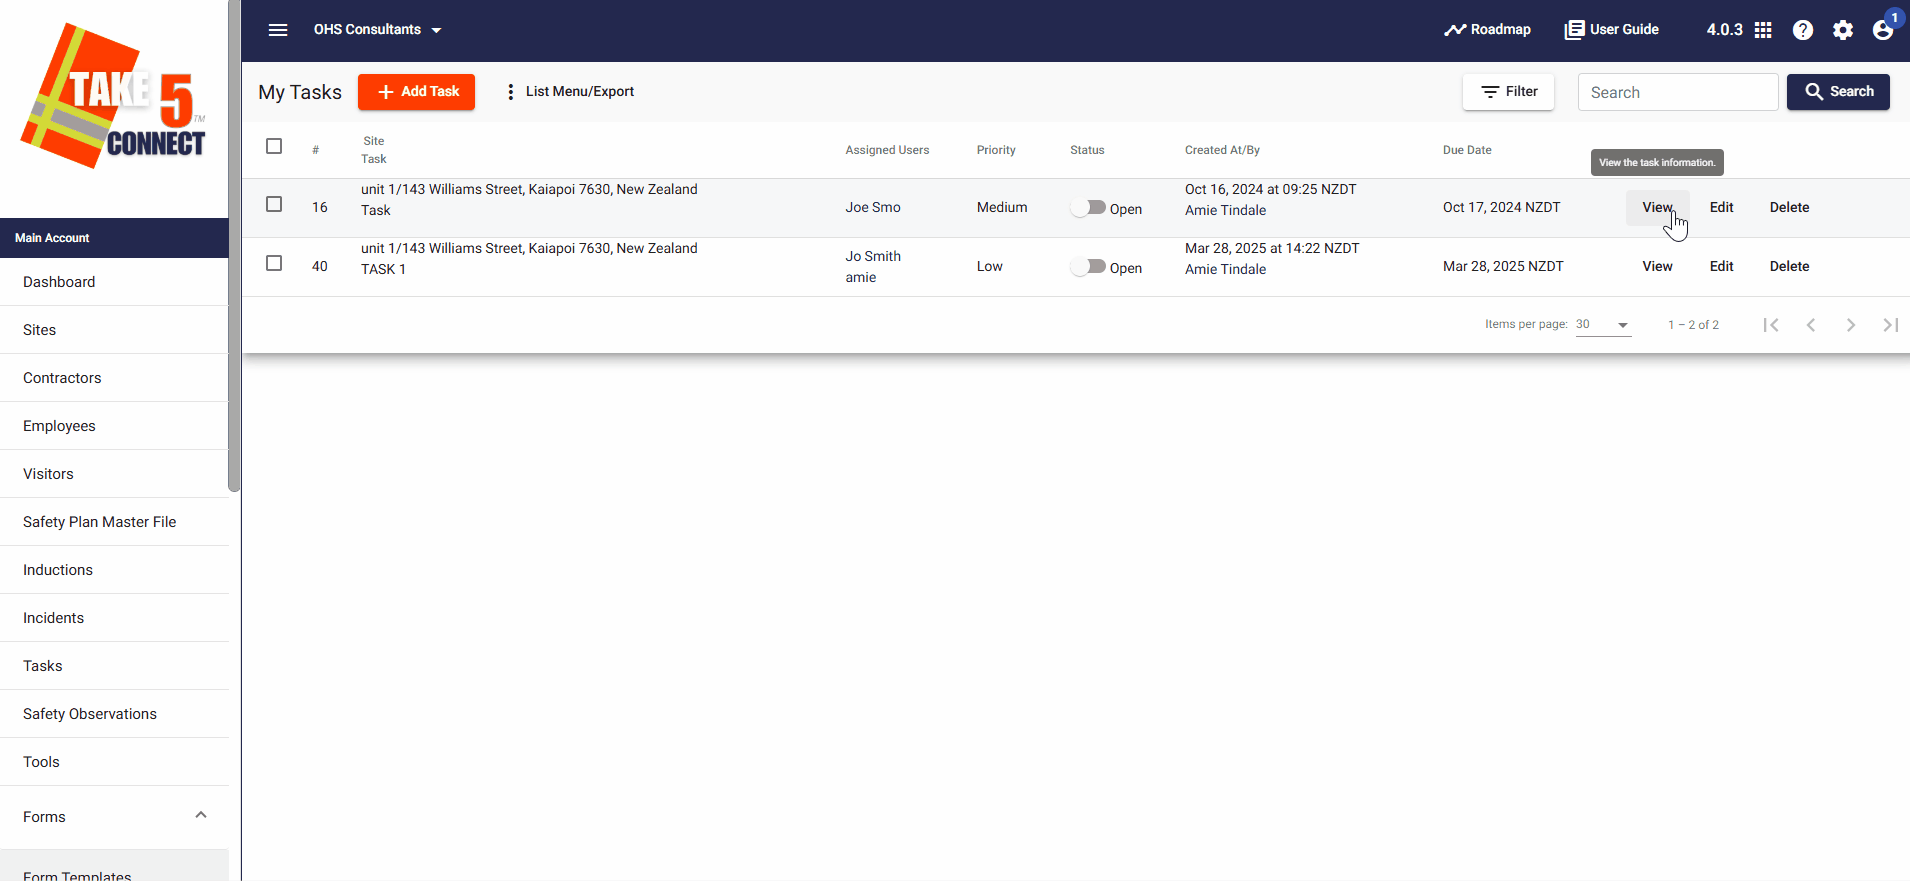Viewport: 1910px width, 881px height.
Task: Click the Take 5 Connect logo
Action: (x=114, y=96)
